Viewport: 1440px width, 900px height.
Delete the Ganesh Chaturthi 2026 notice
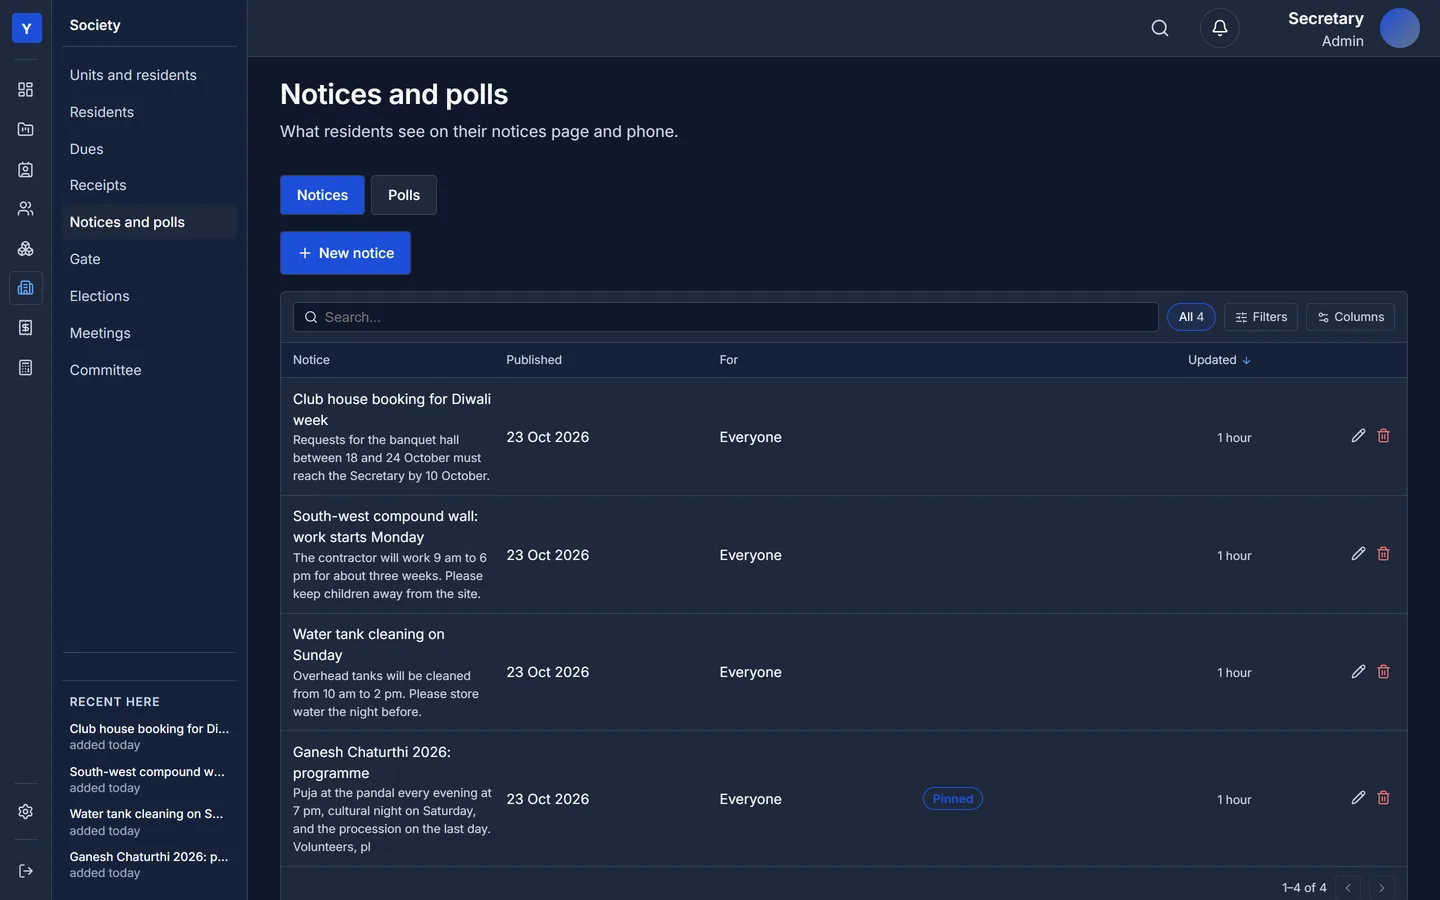tap(1384, 798)
